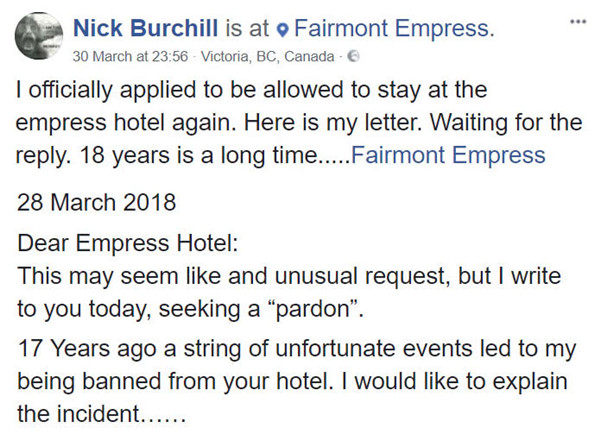Image resolution: width=600 pixels, height=440 pixels.
Task: Open the post options three-dot menu
Action: [x=579, y=19]
